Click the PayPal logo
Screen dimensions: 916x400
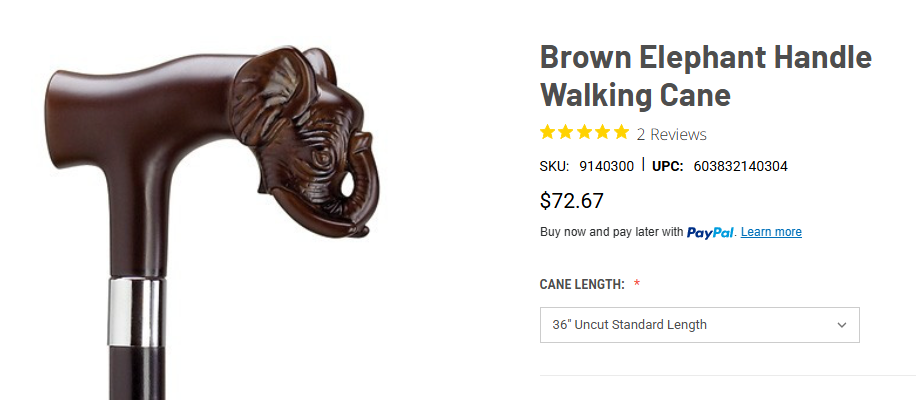[711, 233]
